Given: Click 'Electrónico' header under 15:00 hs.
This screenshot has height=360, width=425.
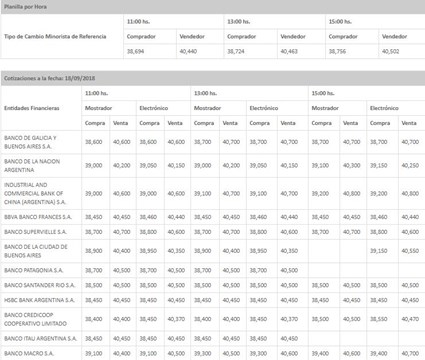Looking at the screenshot, I should 384,108.
